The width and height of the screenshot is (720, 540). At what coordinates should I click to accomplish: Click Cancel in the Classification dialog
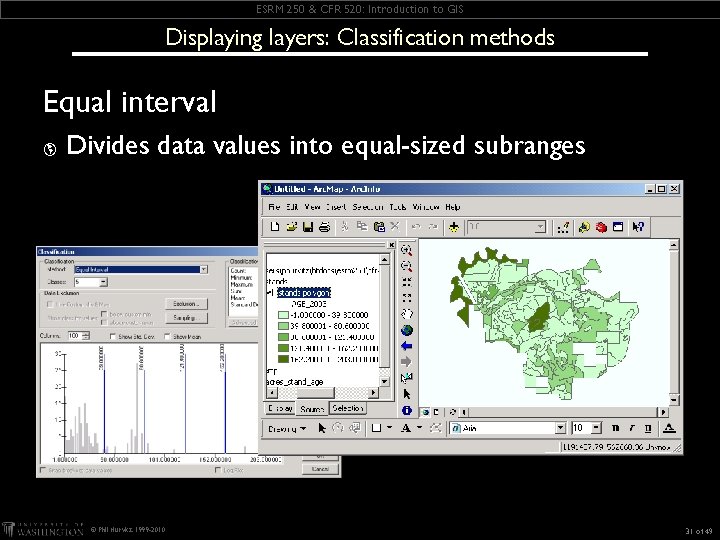click(321, 469)
